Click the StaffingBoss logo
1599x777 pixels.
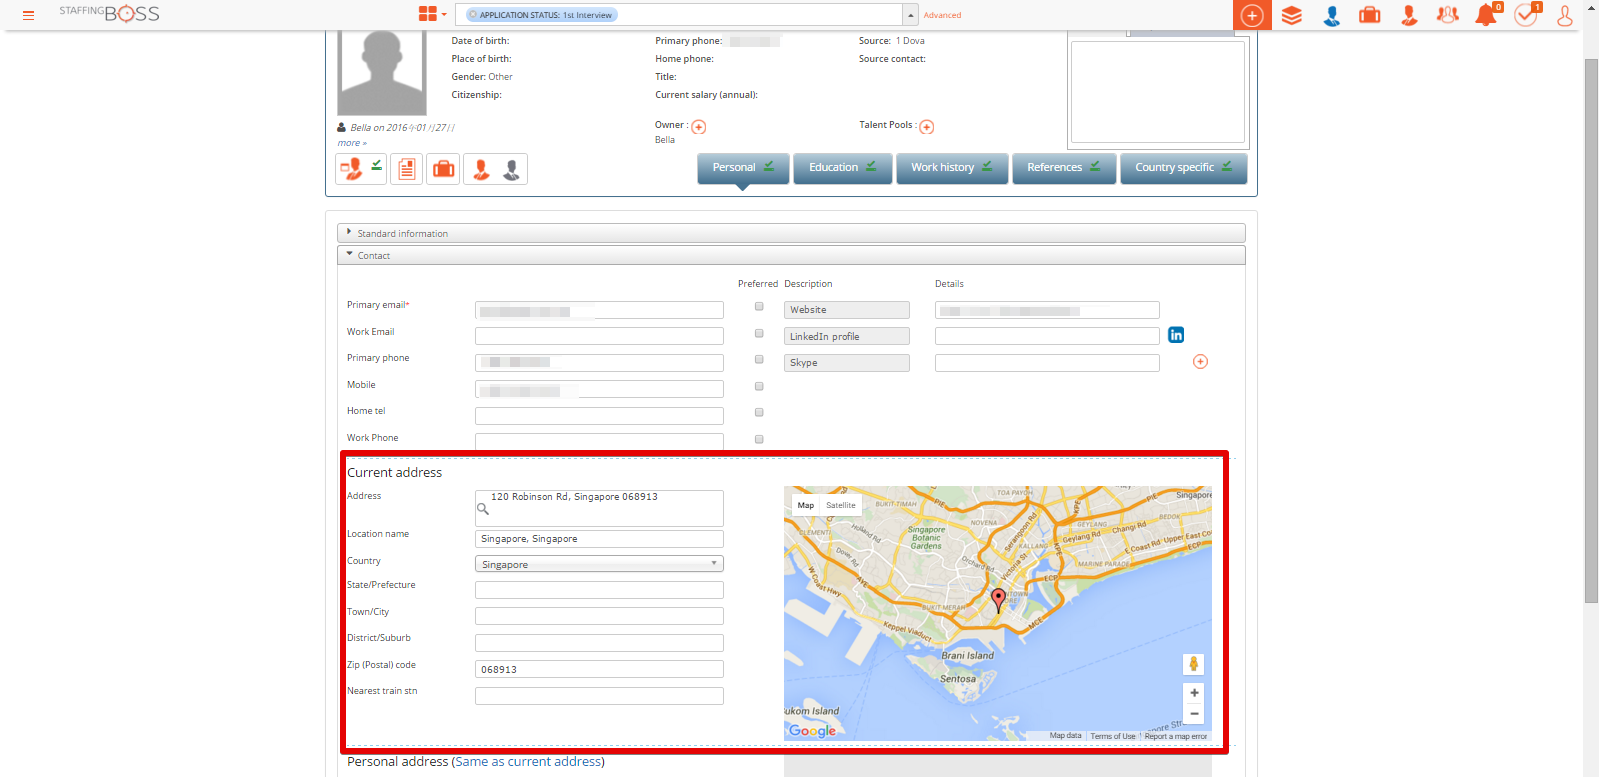tap(109, 13)
